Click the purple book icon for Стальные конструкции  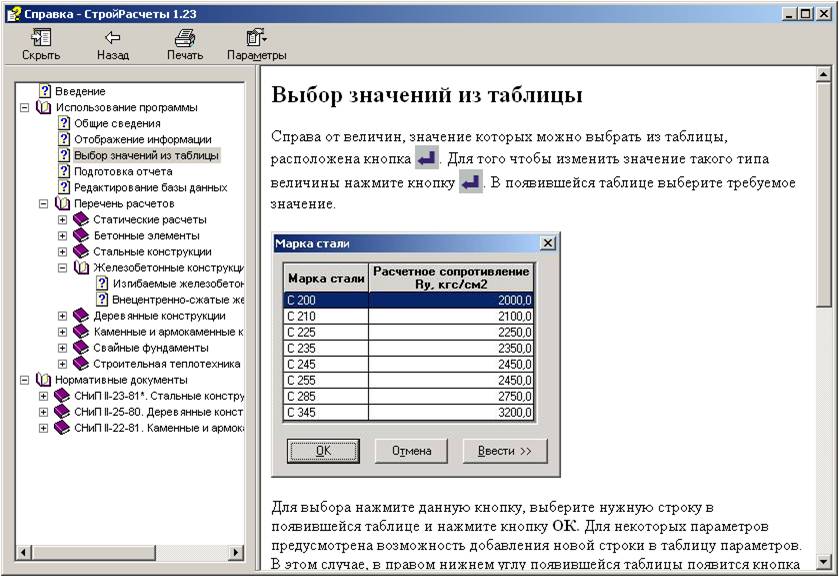point(80,252)
